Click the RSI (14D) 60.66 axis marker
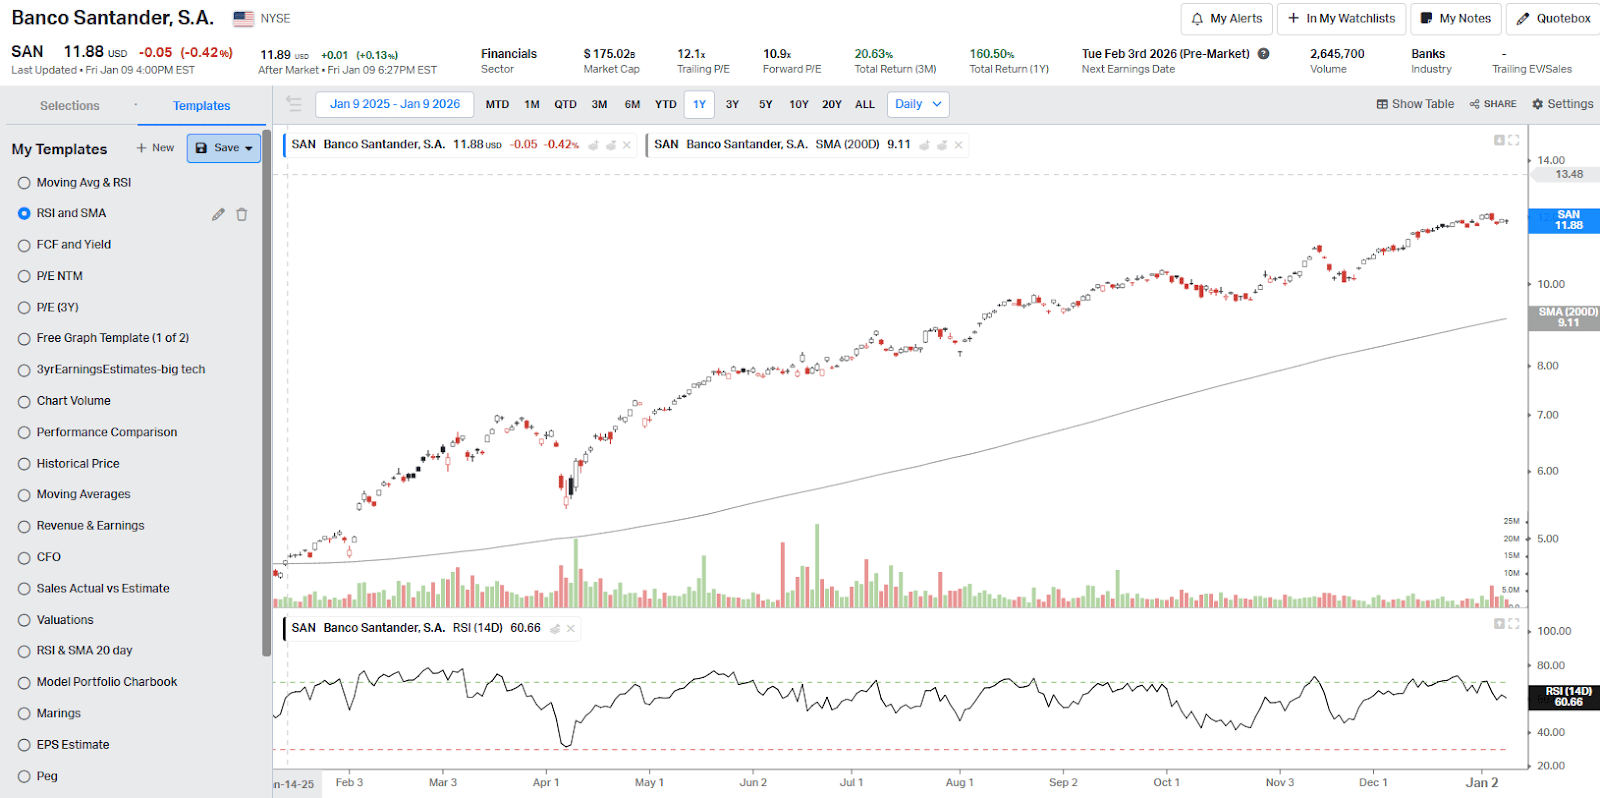Image resolution: width=1600 pixels, height=798 pixels. tap(1564, 697)
